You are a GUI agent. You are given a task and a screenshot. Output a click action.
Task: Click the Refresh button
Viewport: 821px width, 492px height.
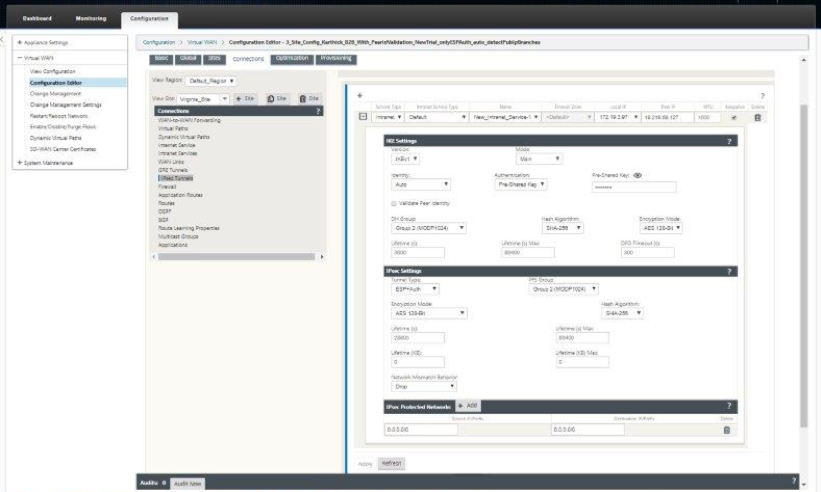391,463
